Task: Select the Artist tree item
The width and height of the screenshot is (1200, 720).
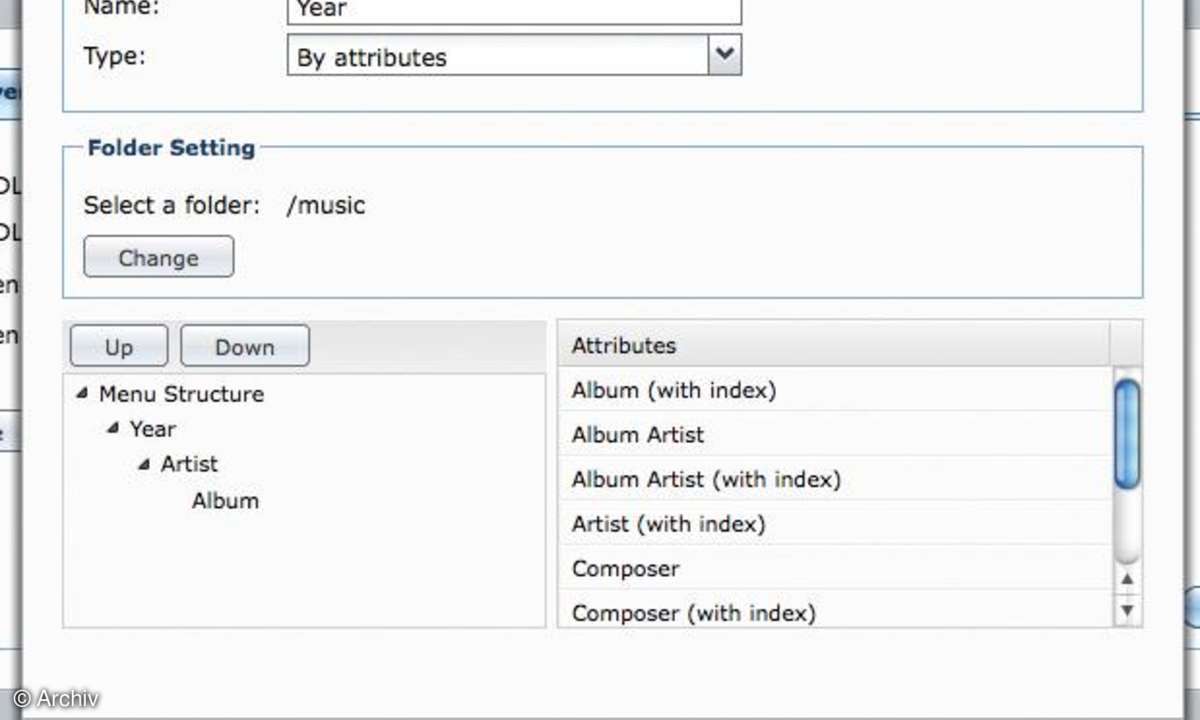Action: [x=189, y=464]
